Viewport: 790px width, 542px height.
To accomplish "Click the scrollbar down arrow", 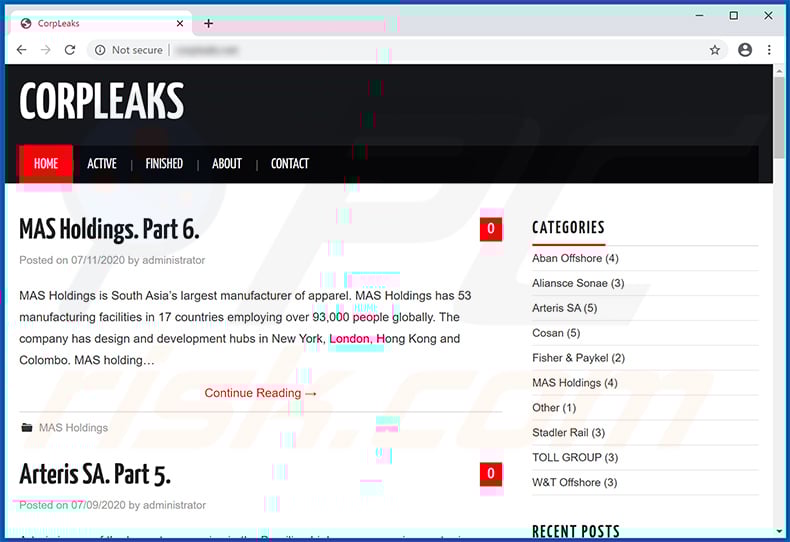I will point(779,531).
